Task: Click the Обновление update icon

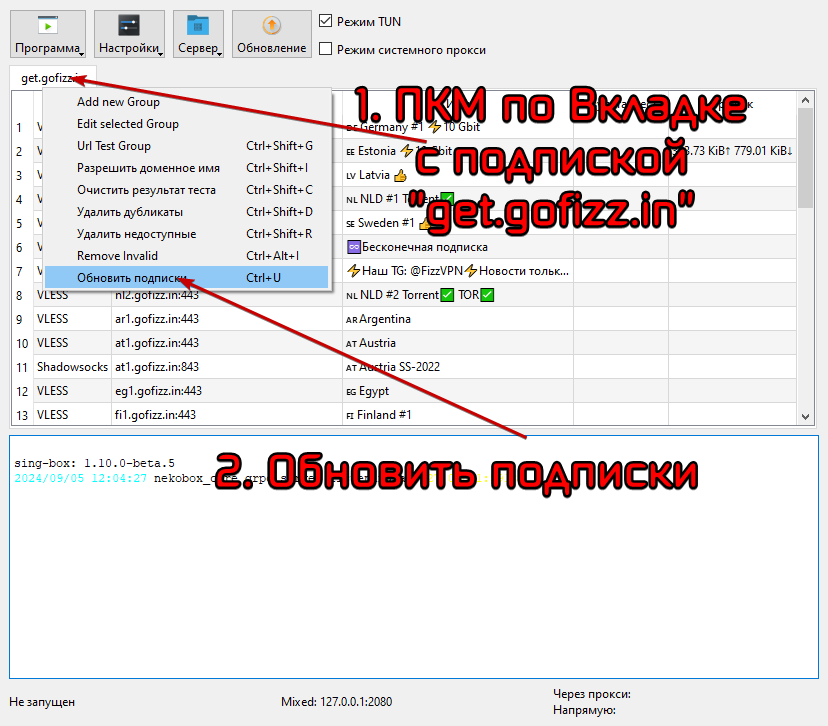Action: [x=271, y=26]
